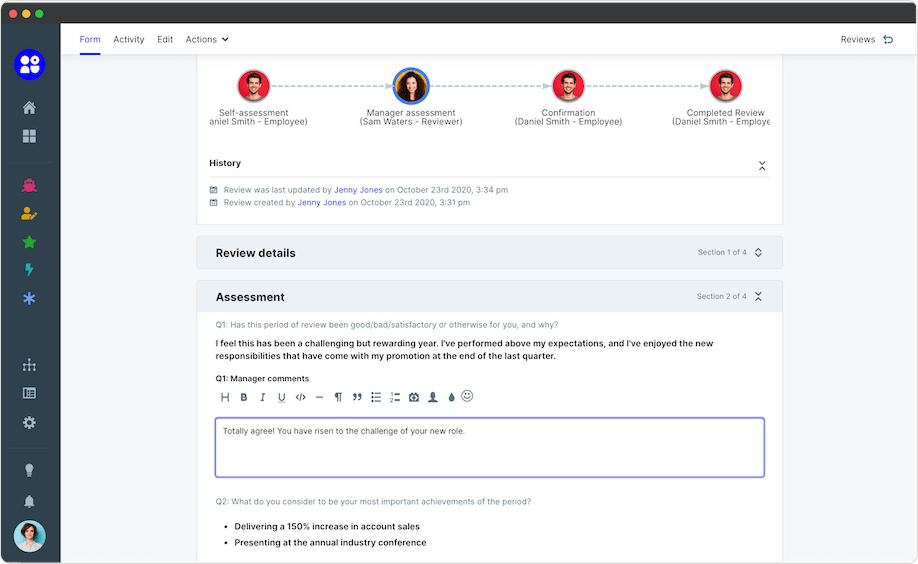The image size is (918, 564).
Task: Open the settings gear in sidebar
Action: click(29, 422)
